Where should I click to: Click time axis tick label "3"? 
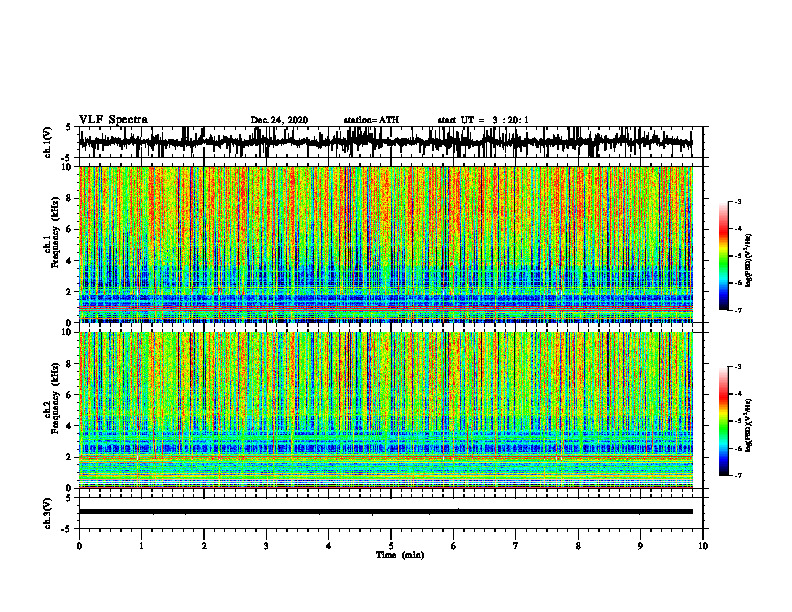(x=266, y=546)
